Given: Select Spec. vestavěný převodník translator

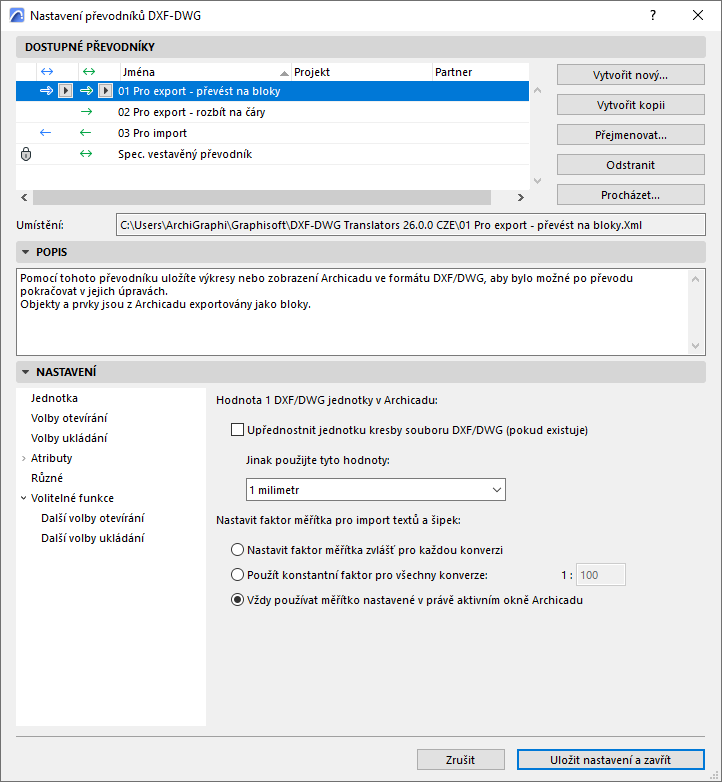Looking at the screenshot, I should coord(272,154).
